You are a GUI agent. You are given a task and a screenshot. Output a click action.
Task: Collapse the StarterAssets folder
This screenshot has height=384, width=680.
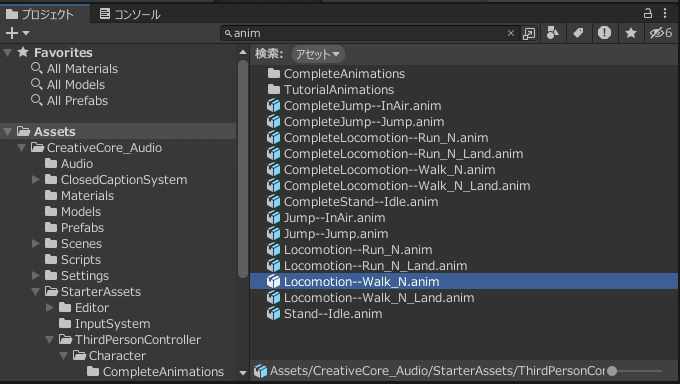(36, 292)
